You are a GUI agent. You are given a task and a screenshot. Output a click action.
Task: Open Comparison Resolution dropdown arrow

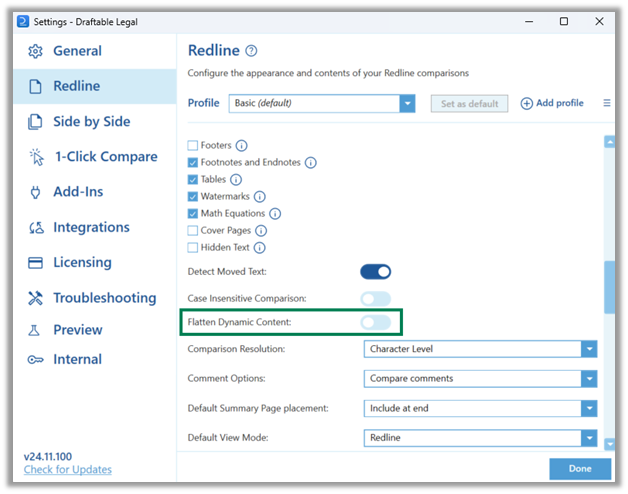pyautogui.click(x=589, y=349)
